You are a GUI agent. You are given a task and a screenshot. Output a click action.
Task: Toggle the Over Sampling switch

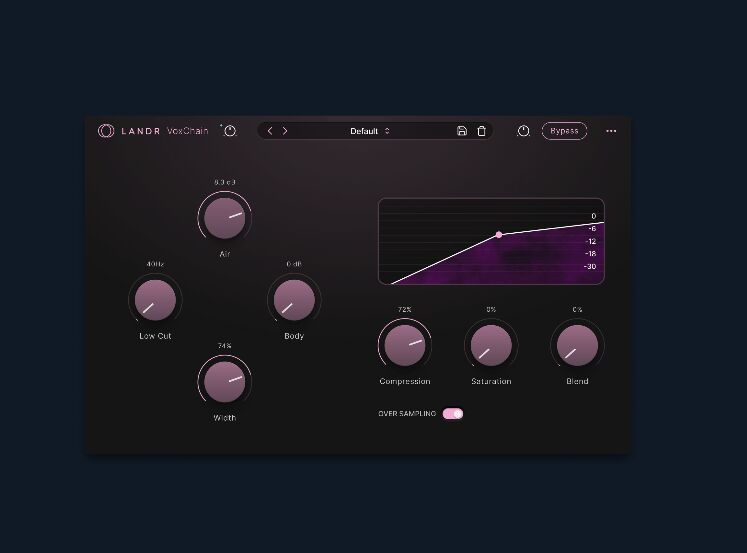coord(453,413)
